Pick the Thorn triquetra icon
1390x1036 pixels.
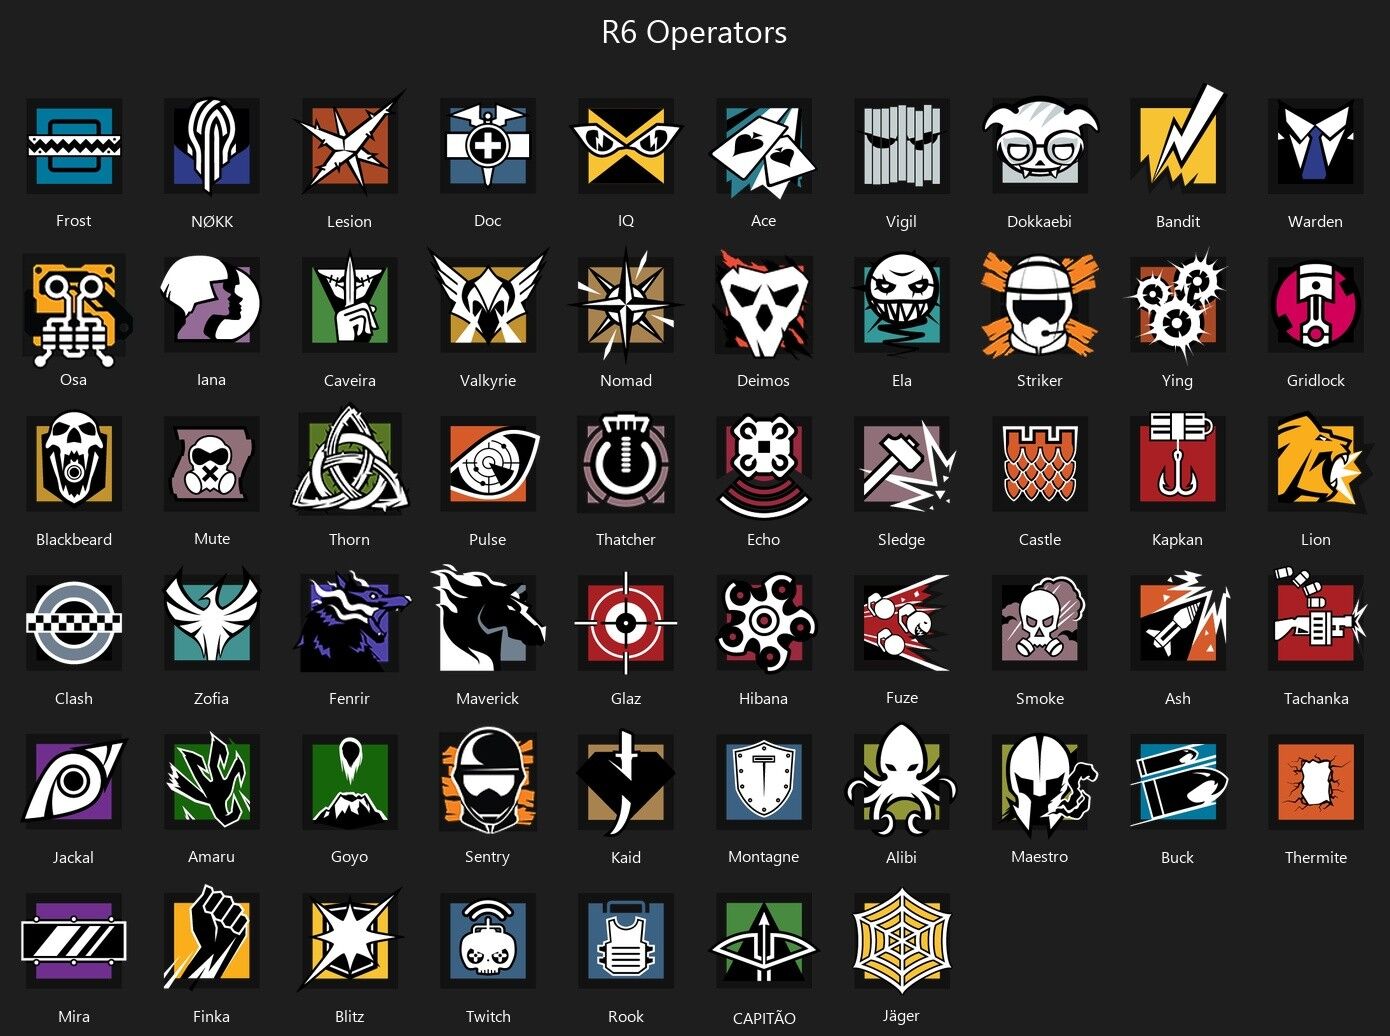(x=350, y=462)
